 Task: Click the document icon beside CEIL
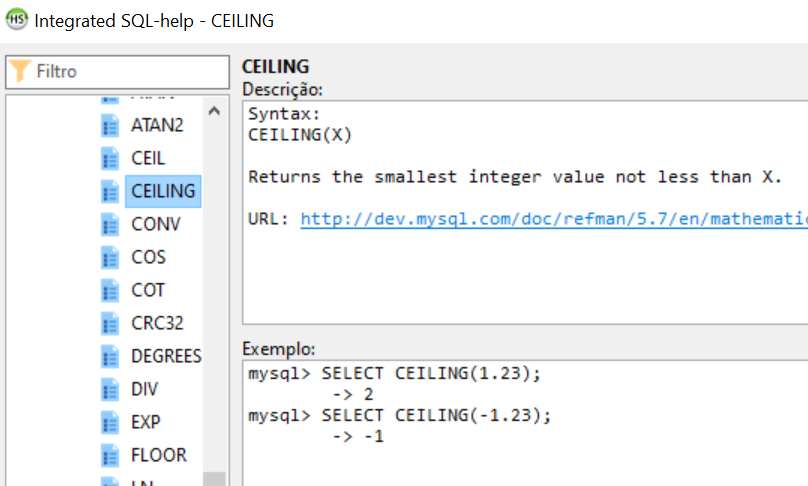(x=110, y=158)
